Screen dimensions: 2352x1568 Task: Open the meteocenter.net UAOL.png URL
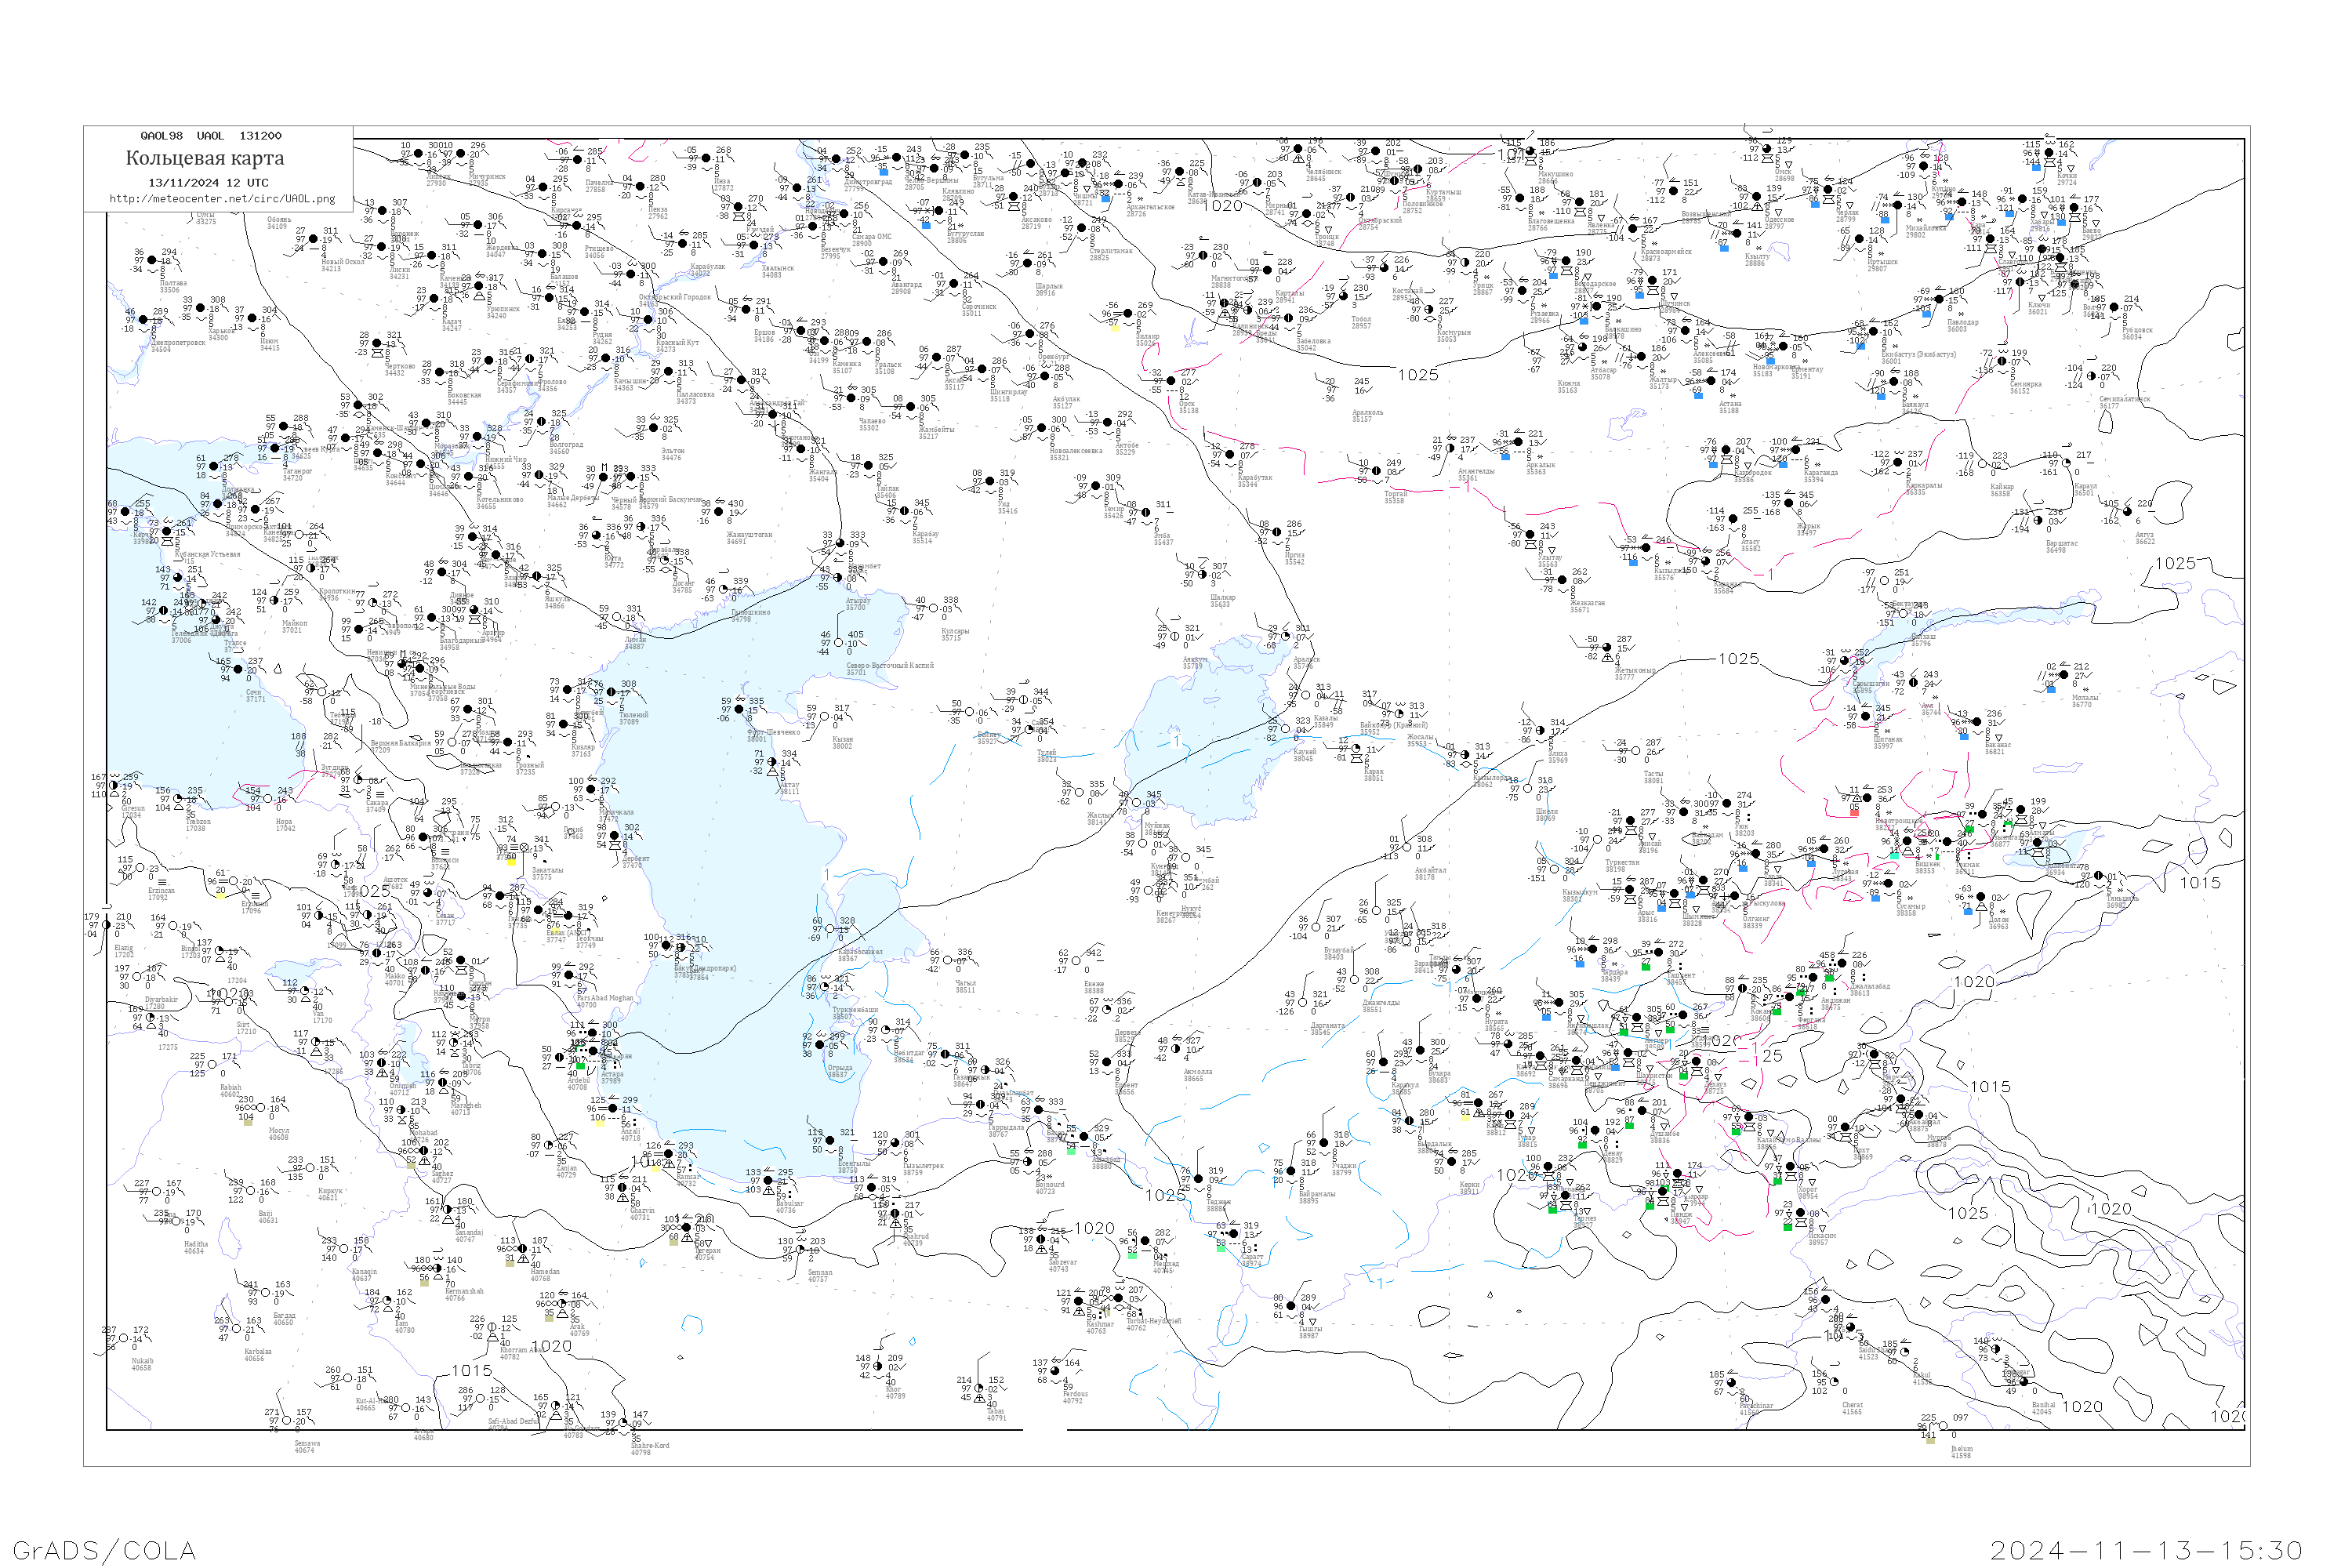(221, 198)
